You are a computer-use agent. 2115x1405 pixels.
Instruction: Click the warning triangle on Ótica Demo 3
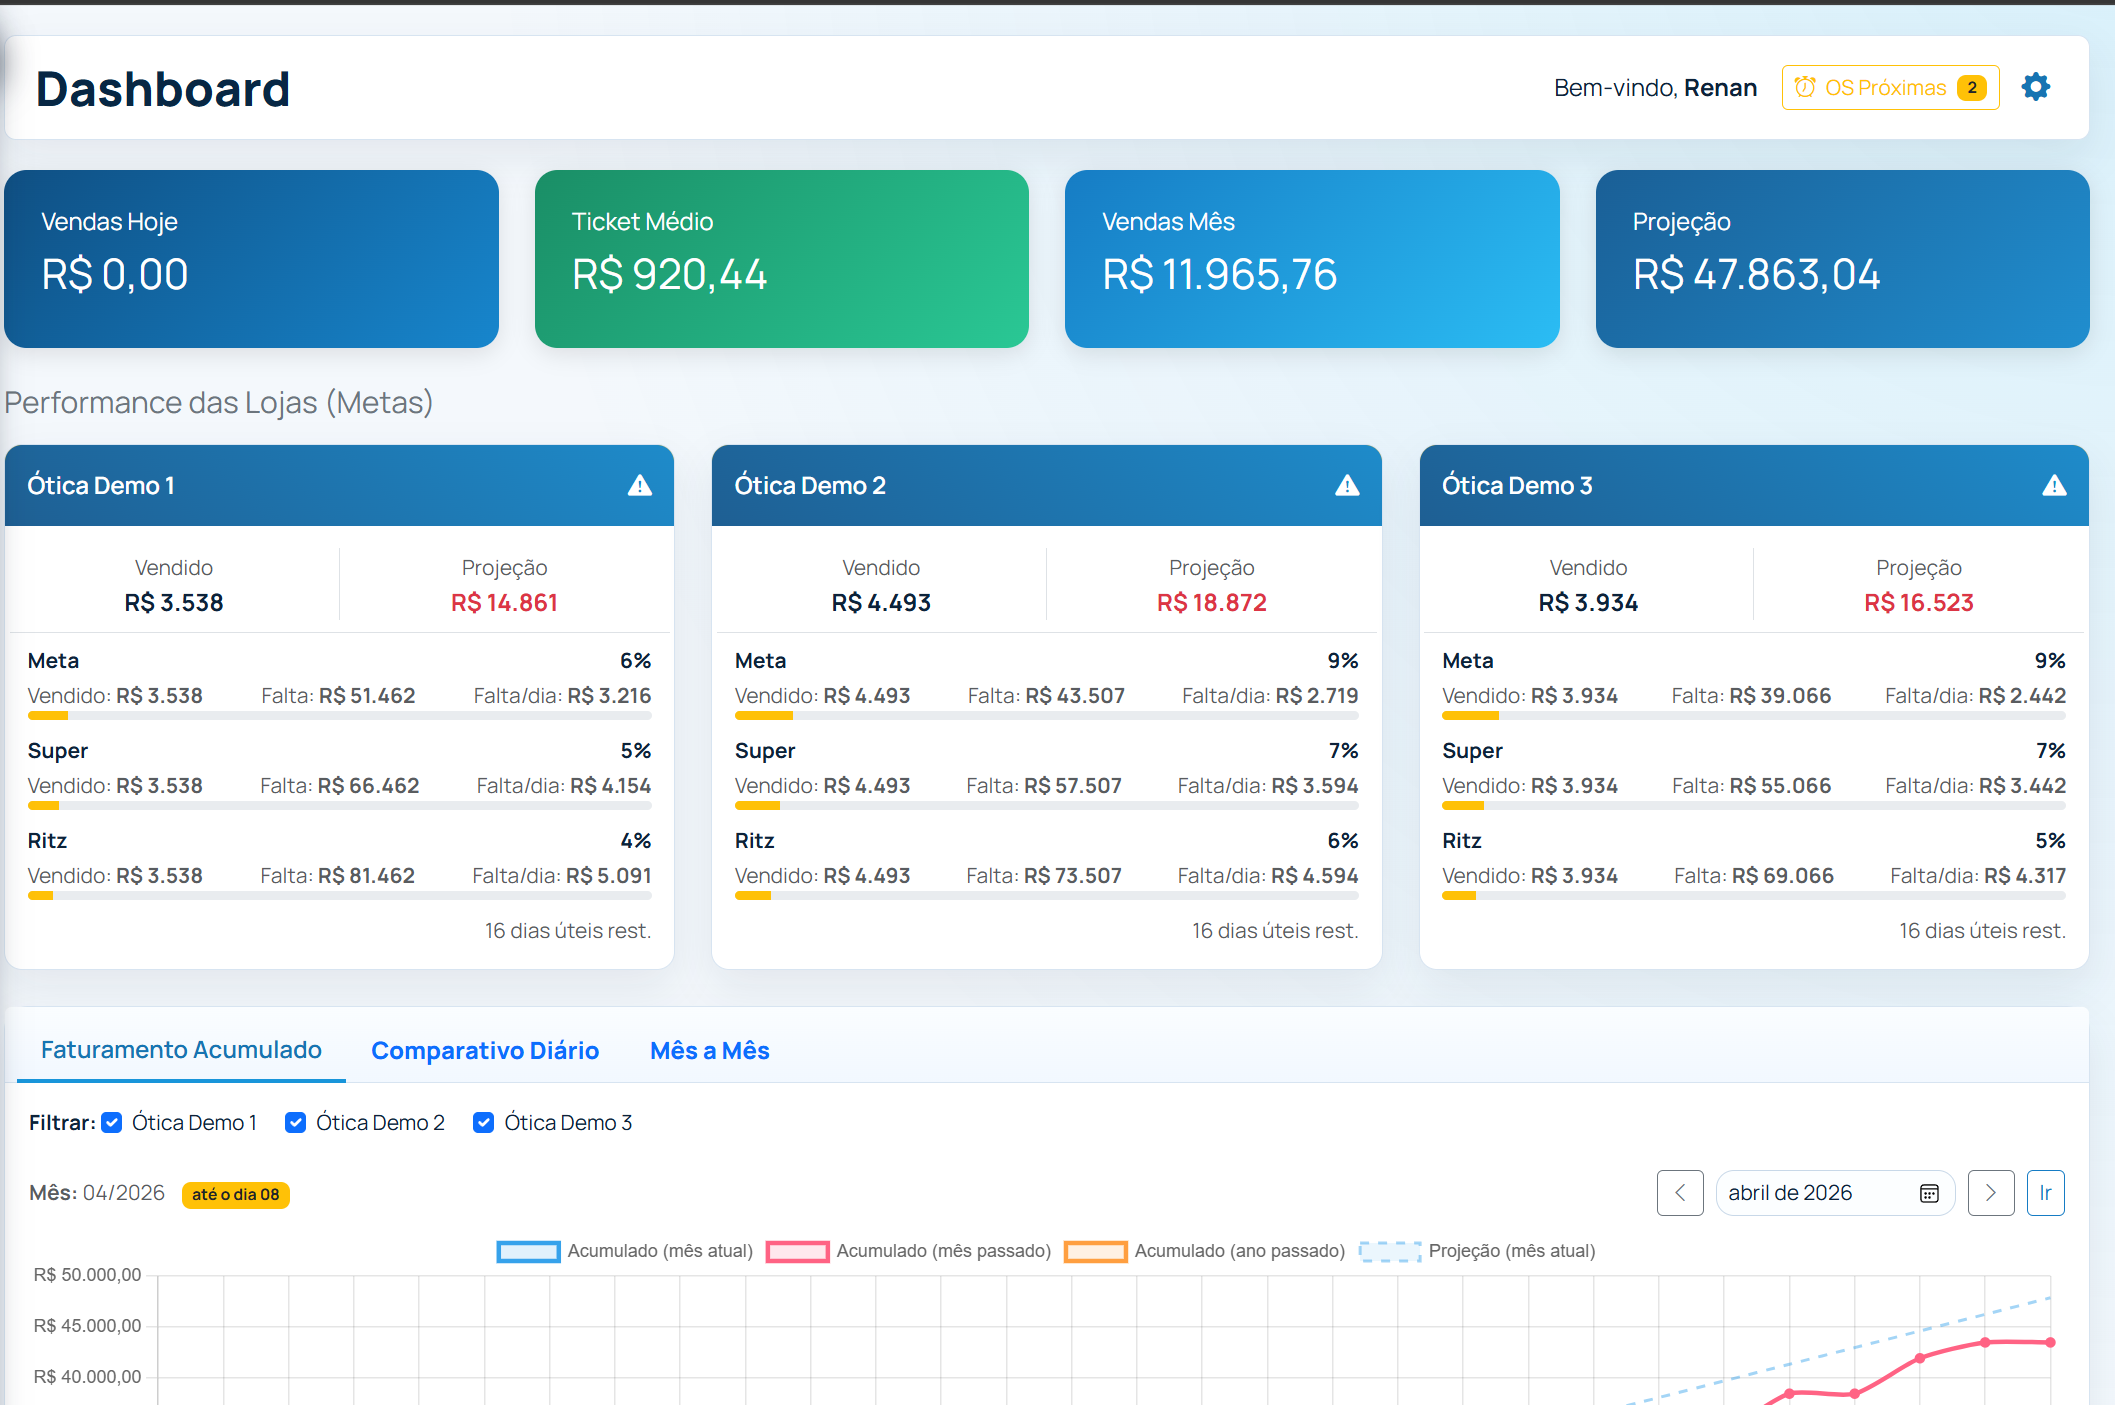(x=2055, y=485)
